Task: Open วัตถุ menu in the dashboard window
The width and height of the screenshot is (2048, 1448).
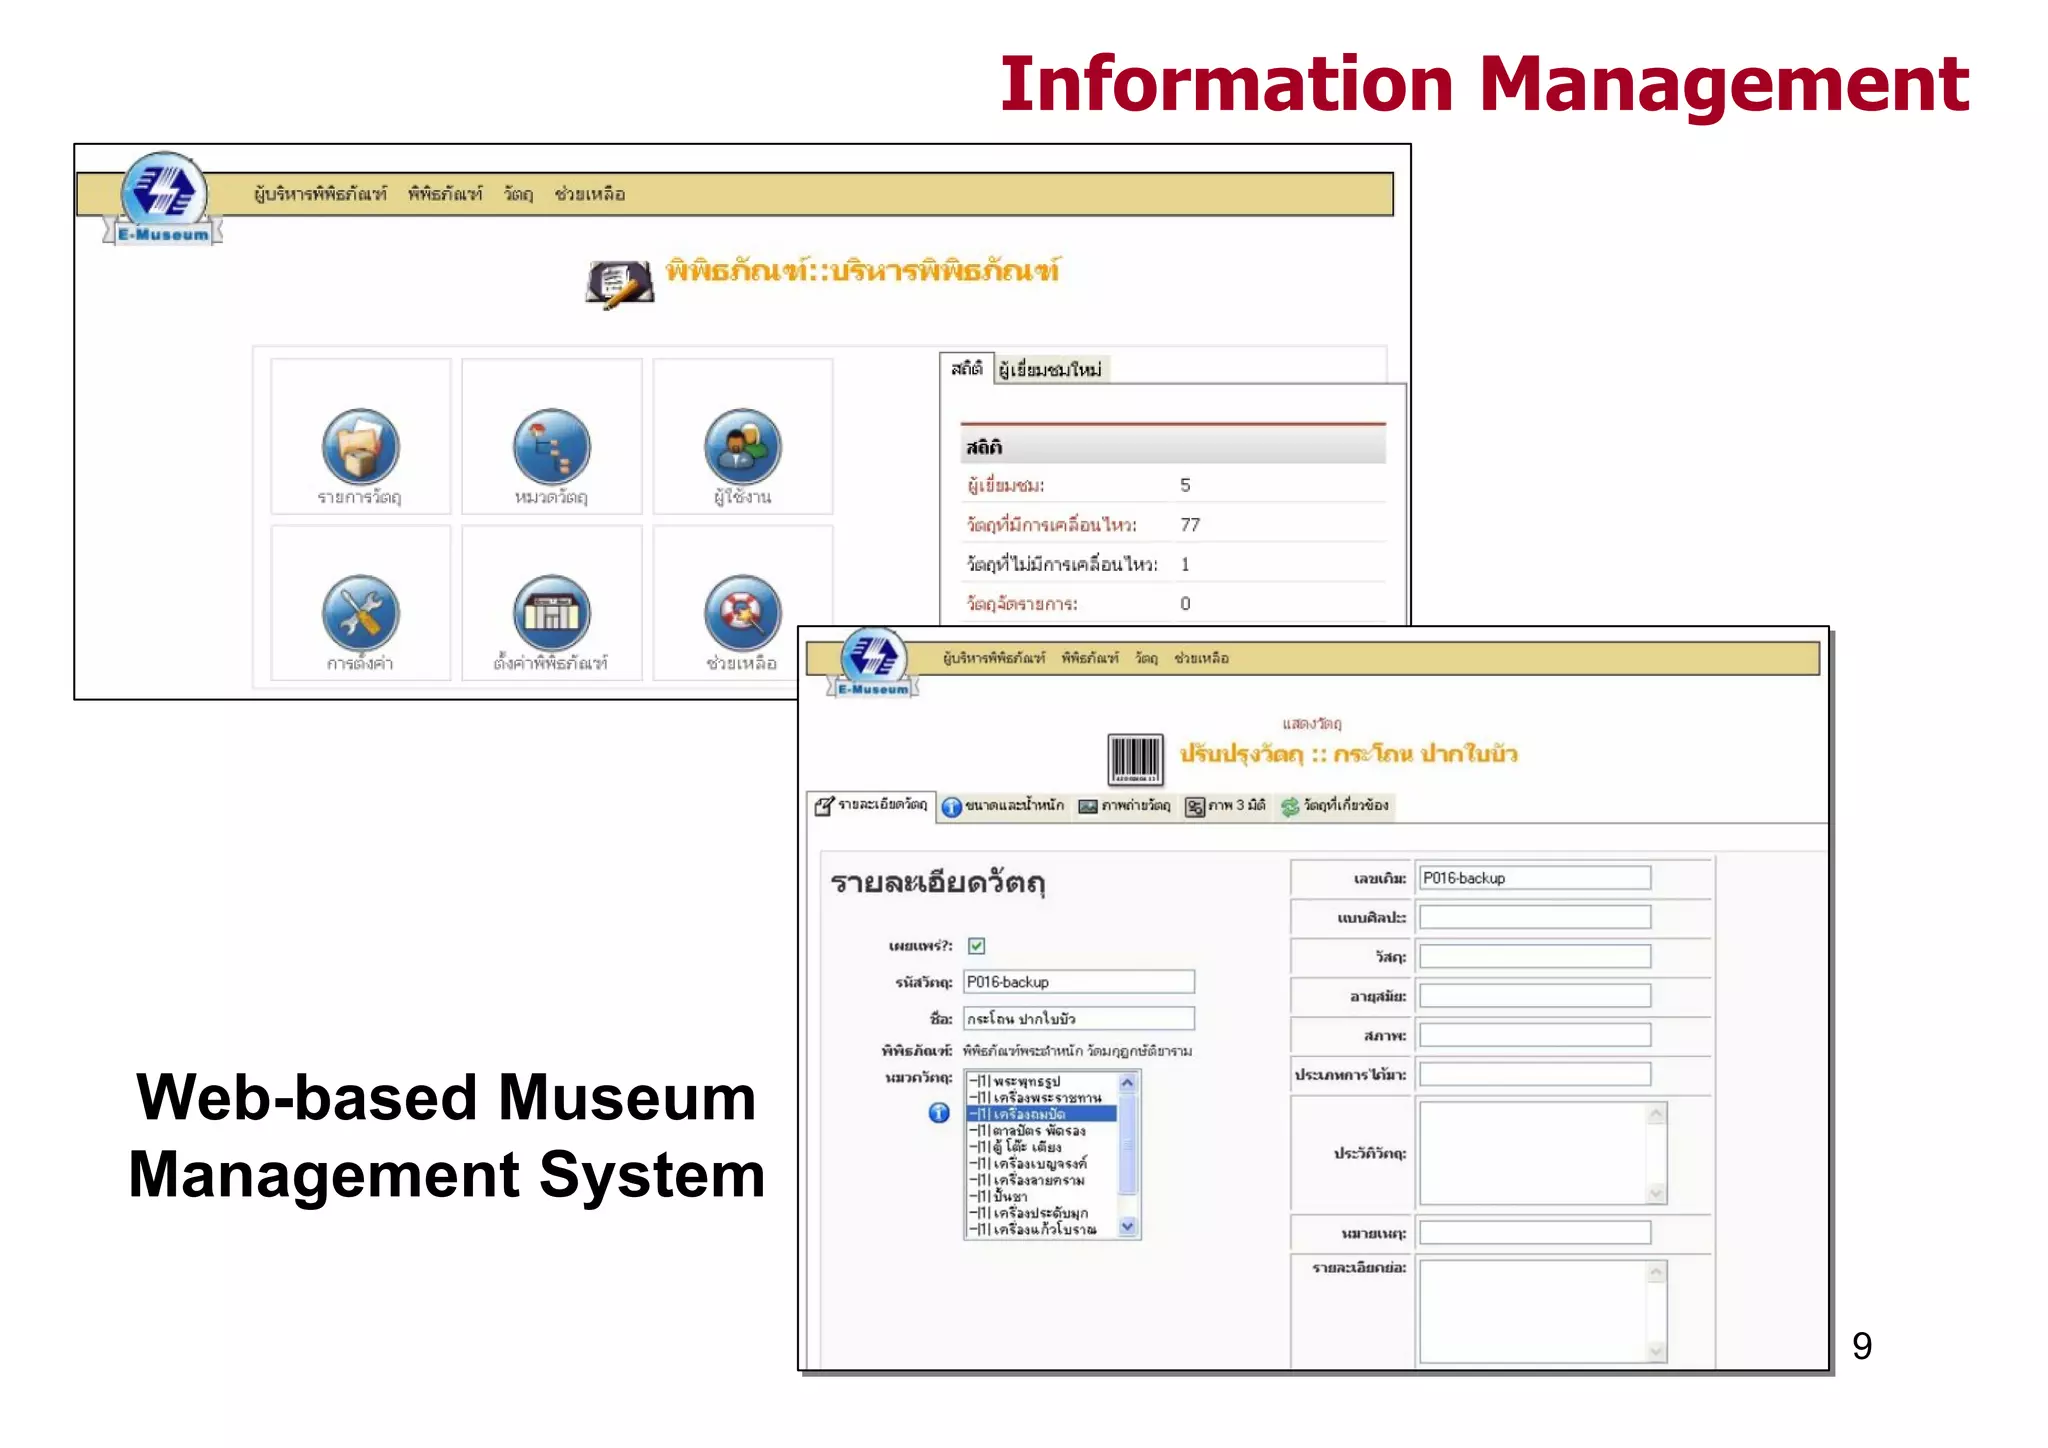Action: [518, 194]
